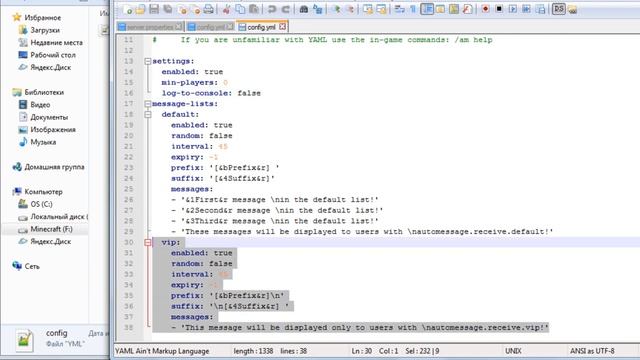Image resolution: width=640 pixels, height=360 pixels.
Task: Select the active config.yml tab
Action: [262, 27]
